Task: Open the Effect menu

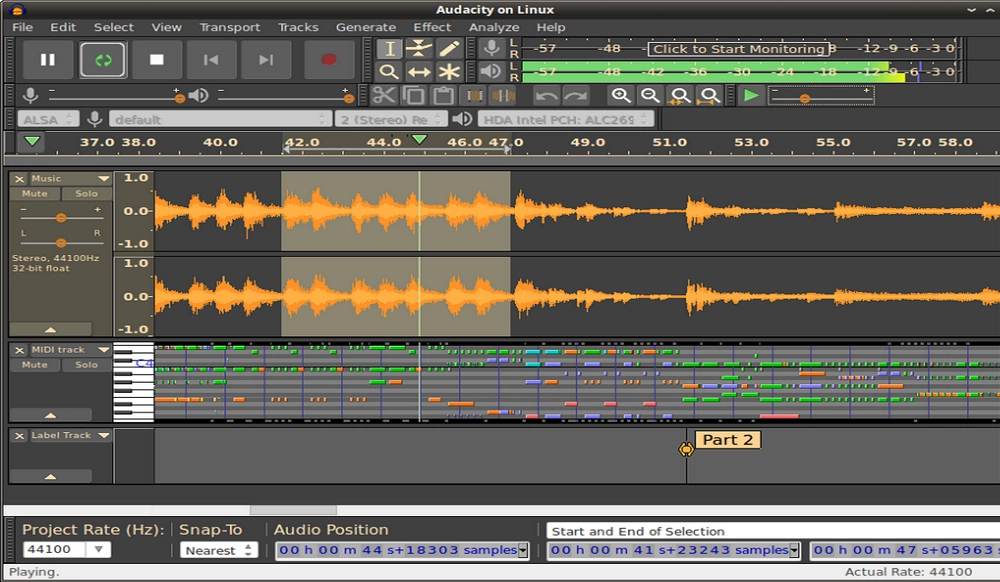Action: click(x=432, y=27)
